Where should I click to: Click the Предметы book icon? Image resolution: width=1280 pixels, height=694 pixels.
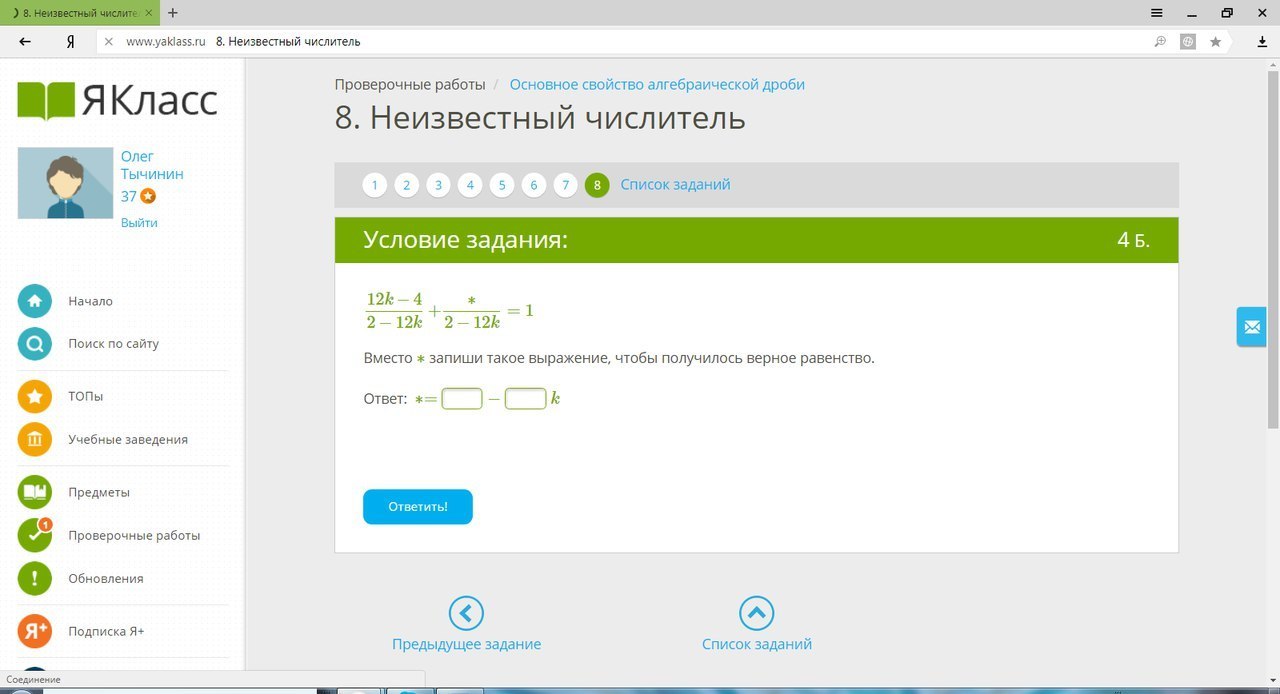(35, 492)
